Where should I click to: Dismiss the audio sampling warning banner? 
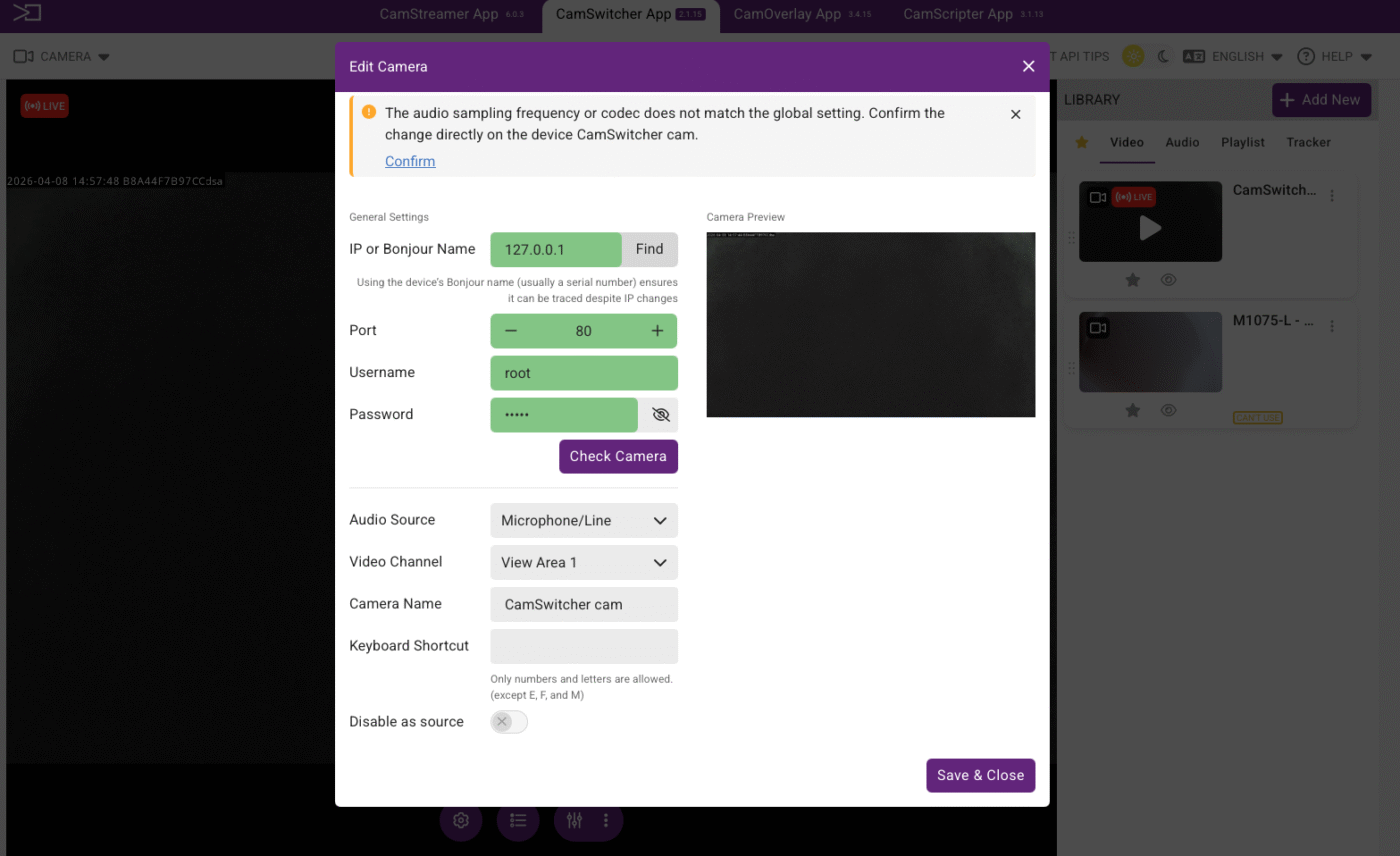[1015, 115]
